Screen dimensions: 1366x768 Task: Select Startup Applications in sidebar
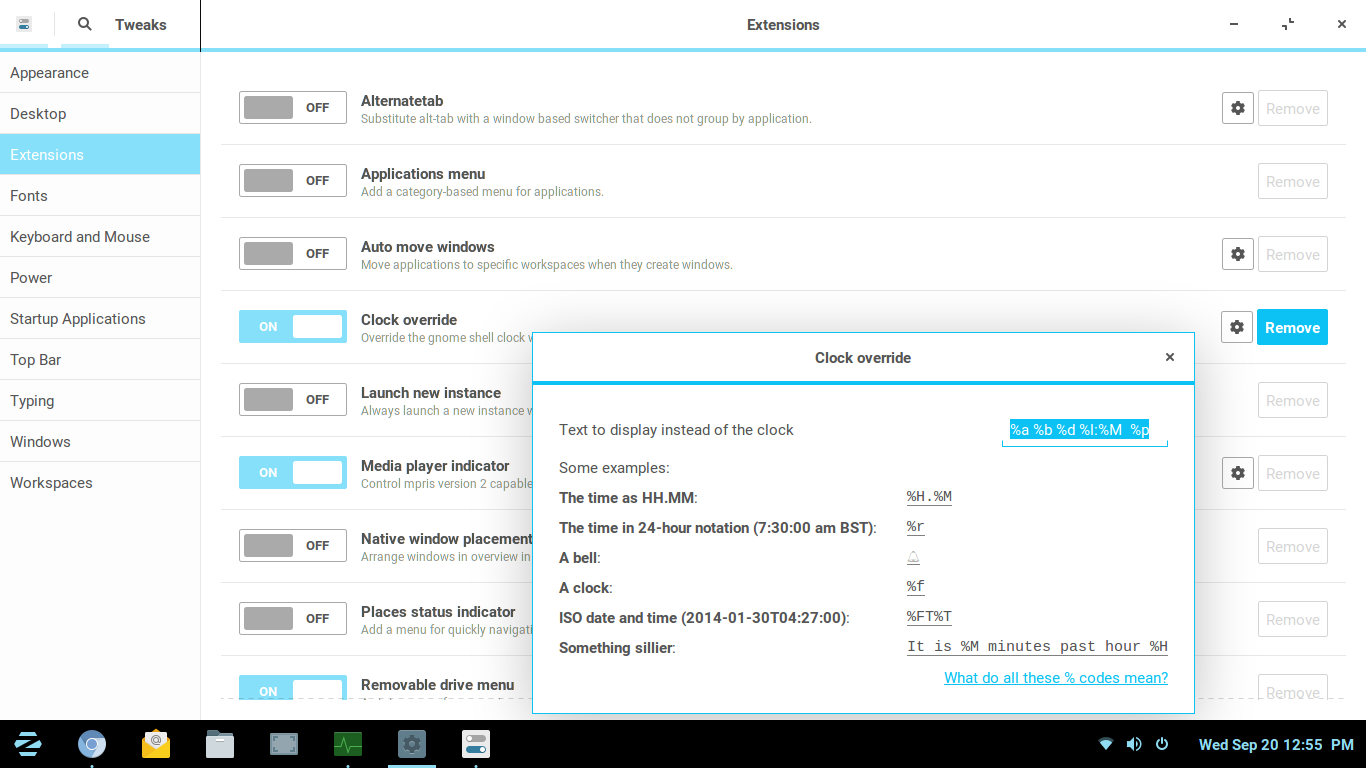78,319
